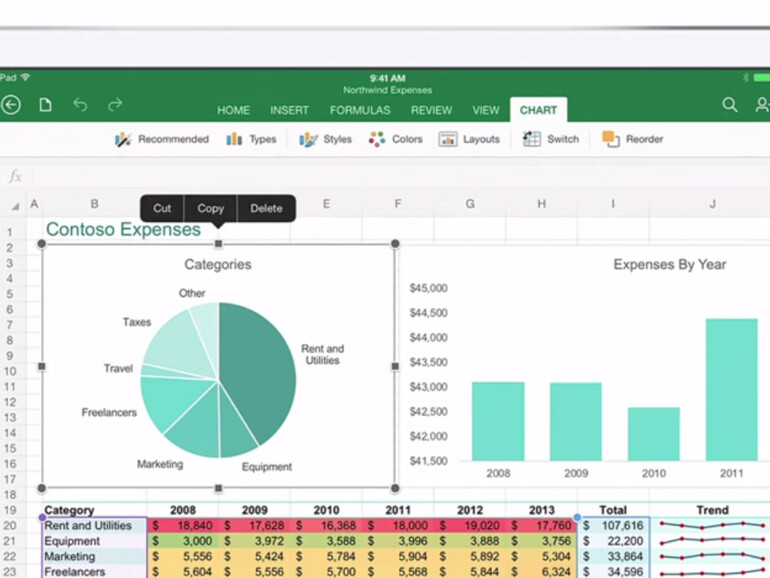Click the 2010 bar in the bar chart
This screenshot has width=770, height=578.
coord(654,434)
